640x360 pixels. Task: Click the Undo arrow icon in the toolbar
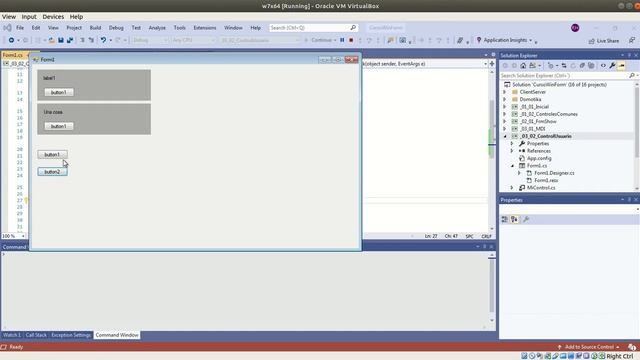pyautogui.click(x=103, y=40)
